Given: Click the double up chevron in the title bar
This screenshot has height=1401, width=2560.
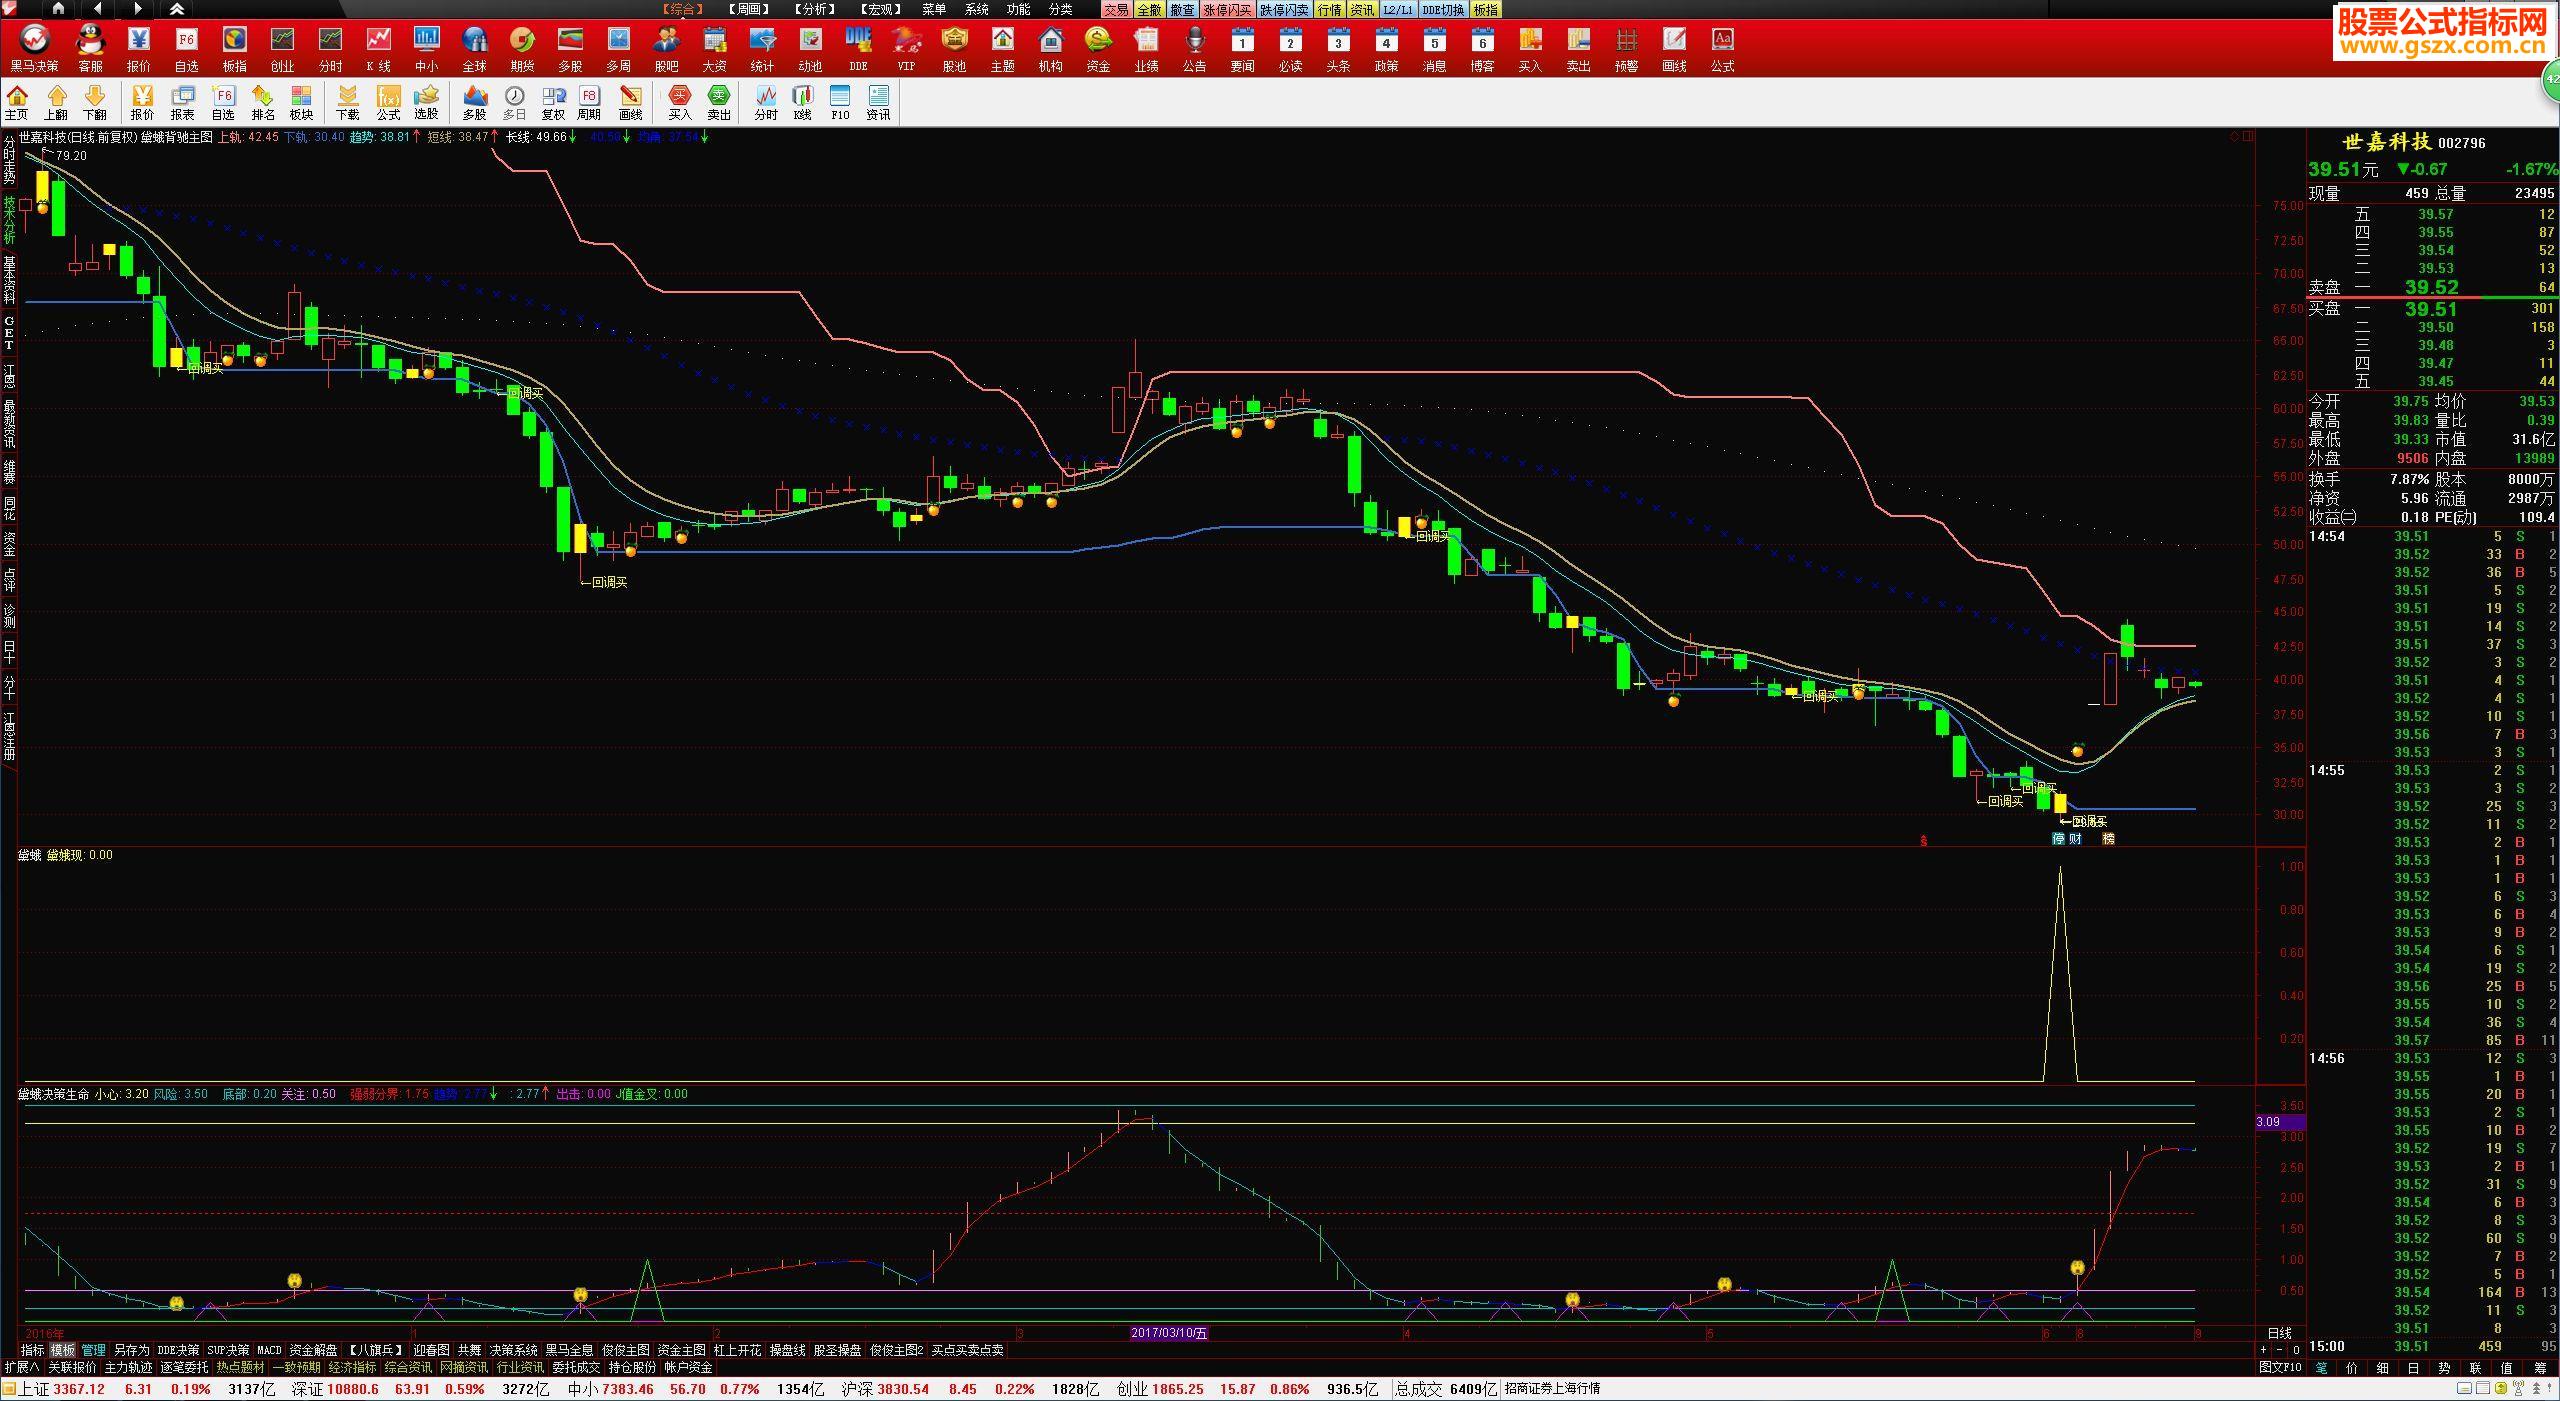Looking at the screenshot, I should coord(176,9).
